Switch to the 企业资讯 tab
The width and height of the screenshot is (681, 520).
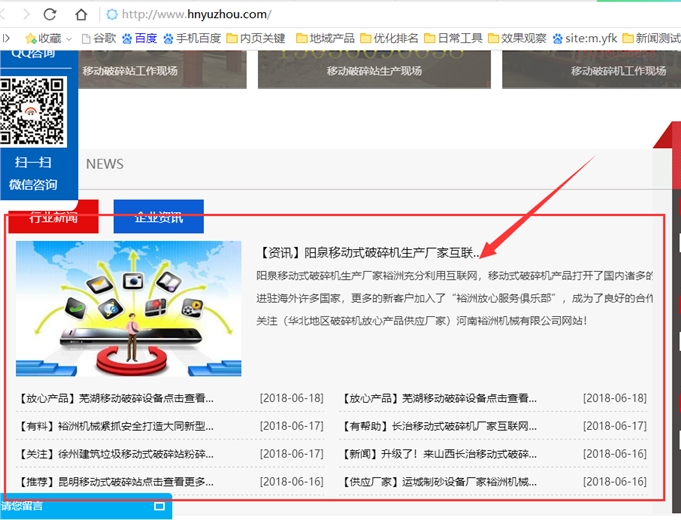pos(159,216)
